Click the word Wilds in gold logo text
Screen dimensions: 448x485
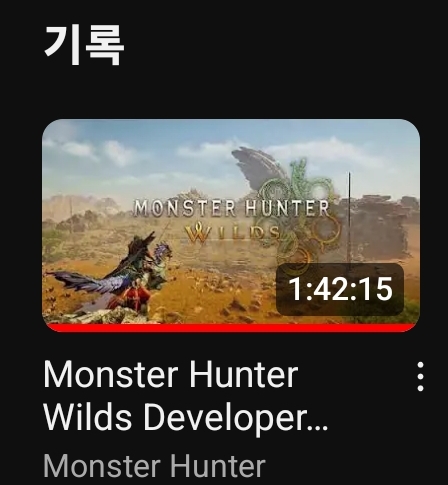pos(233,233)
